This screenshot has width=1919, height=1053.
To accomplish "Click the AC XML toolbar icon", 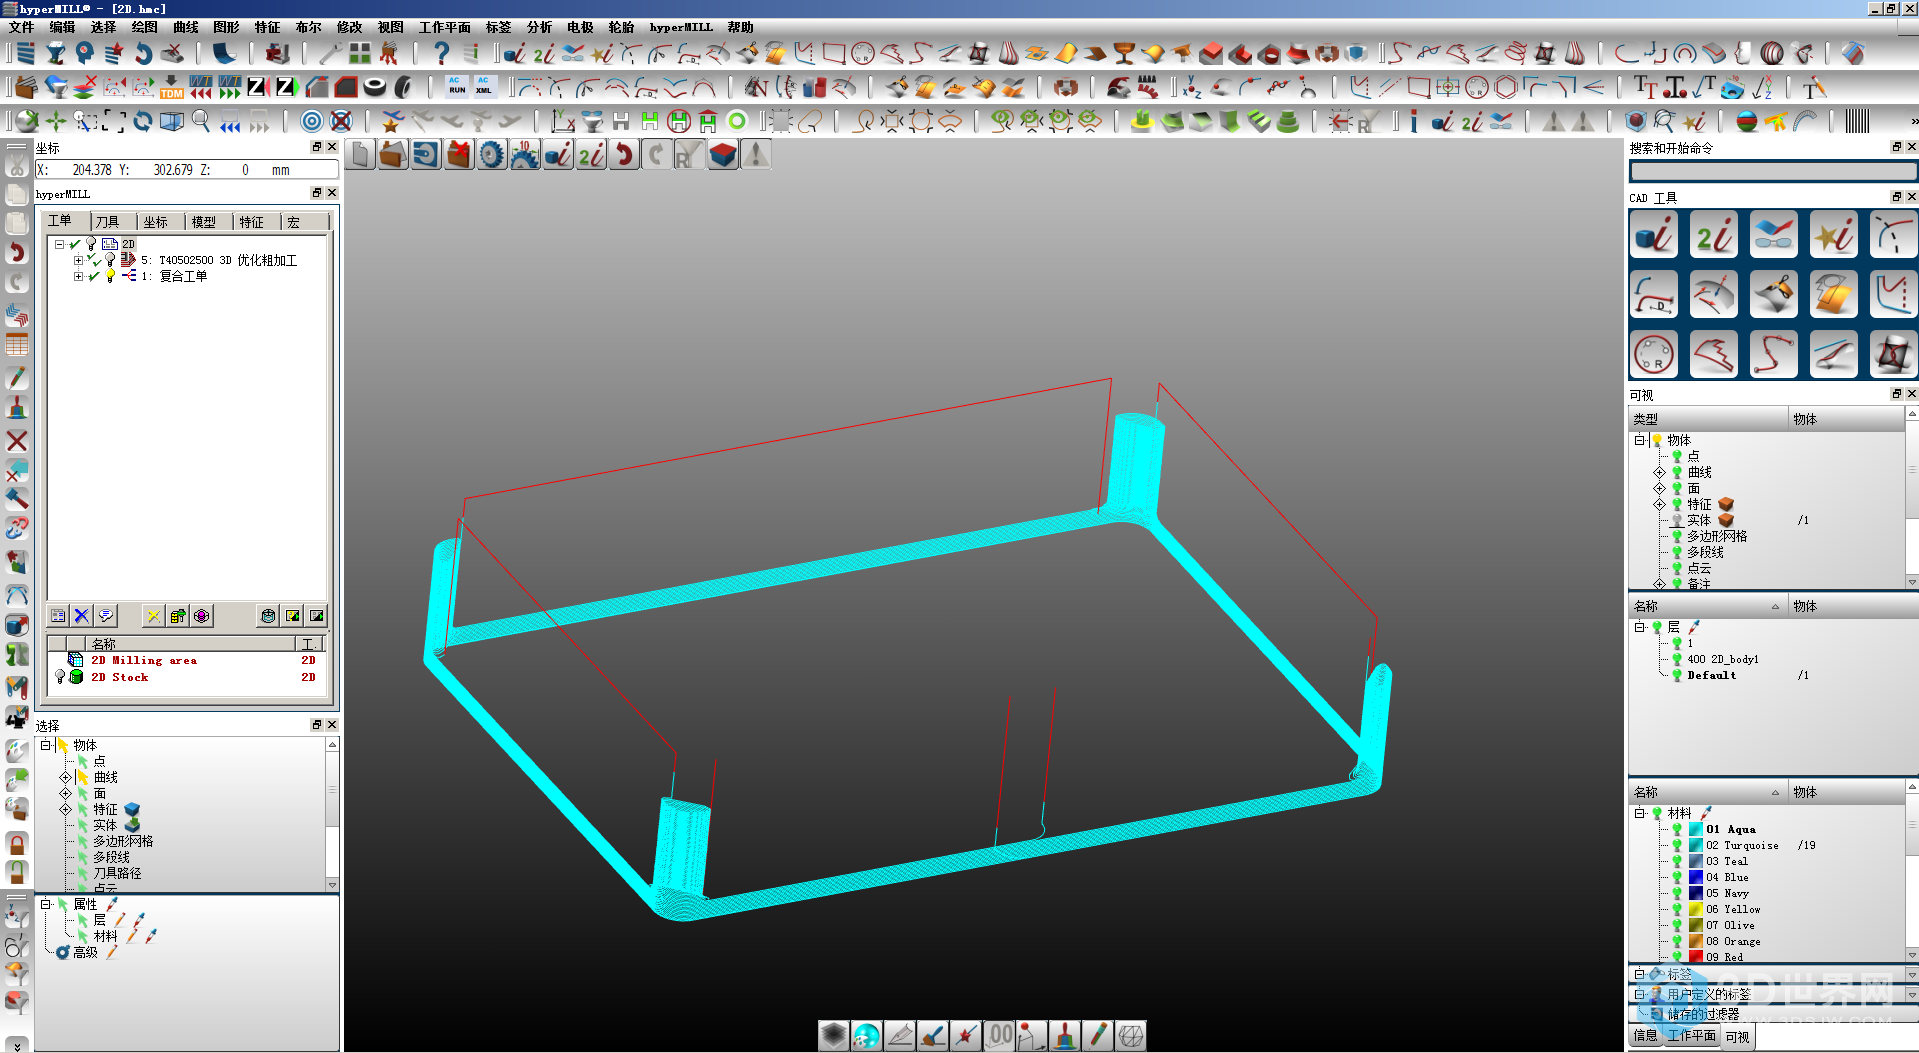I will 484,86.
